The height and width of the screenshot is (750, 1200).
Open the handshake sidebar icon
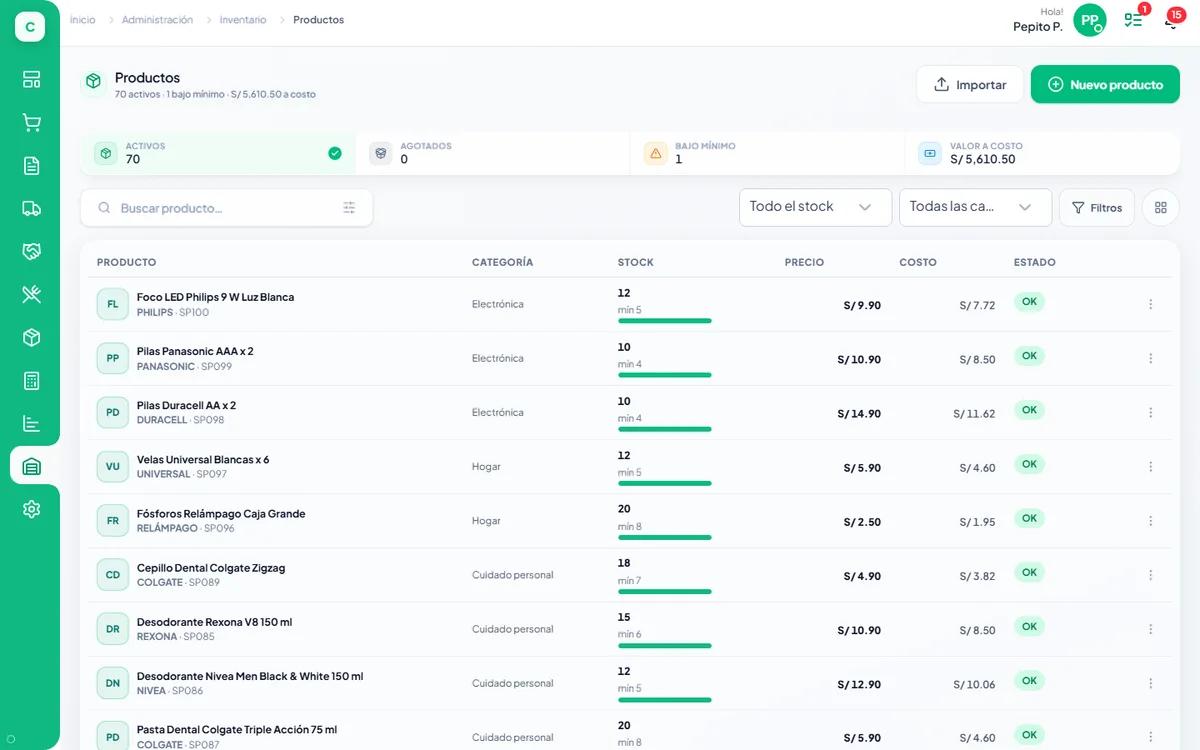pyautogui.click(x=31, y=252)
